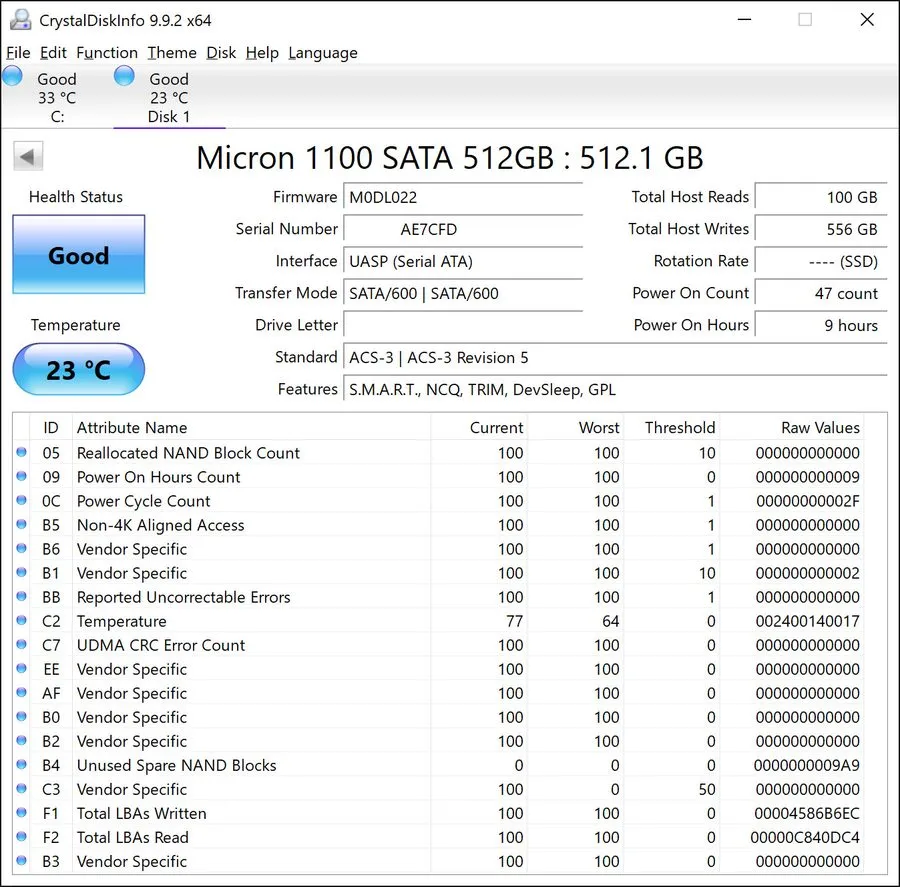Click the Power On Count value 47 count
The width and height of the screenshot is (900, 887).
(821, 293)
